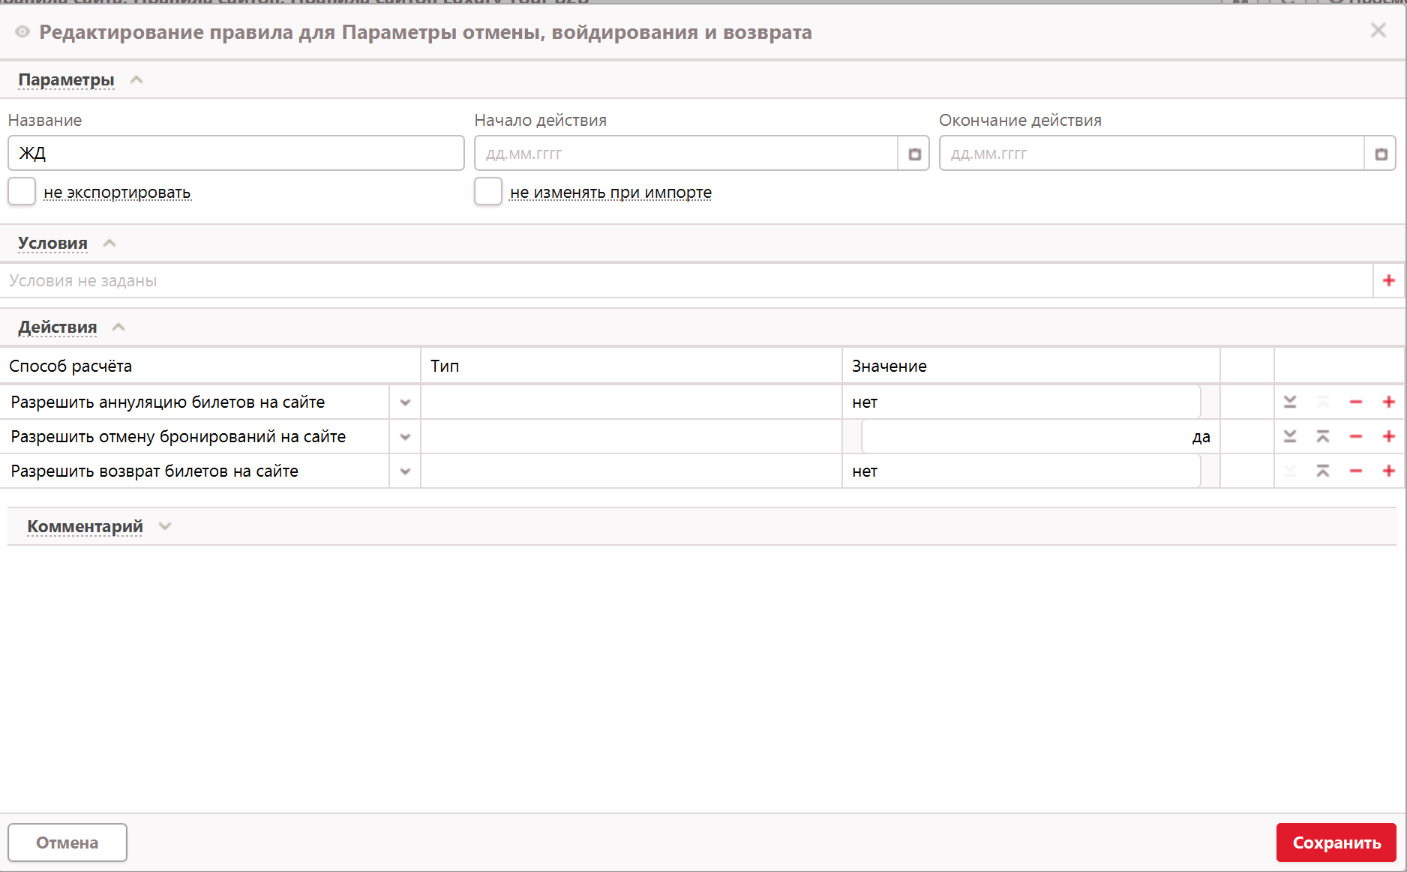Expand the Комментарий section
This screenshot has height=872, width=1407.
tap(165, 526)
